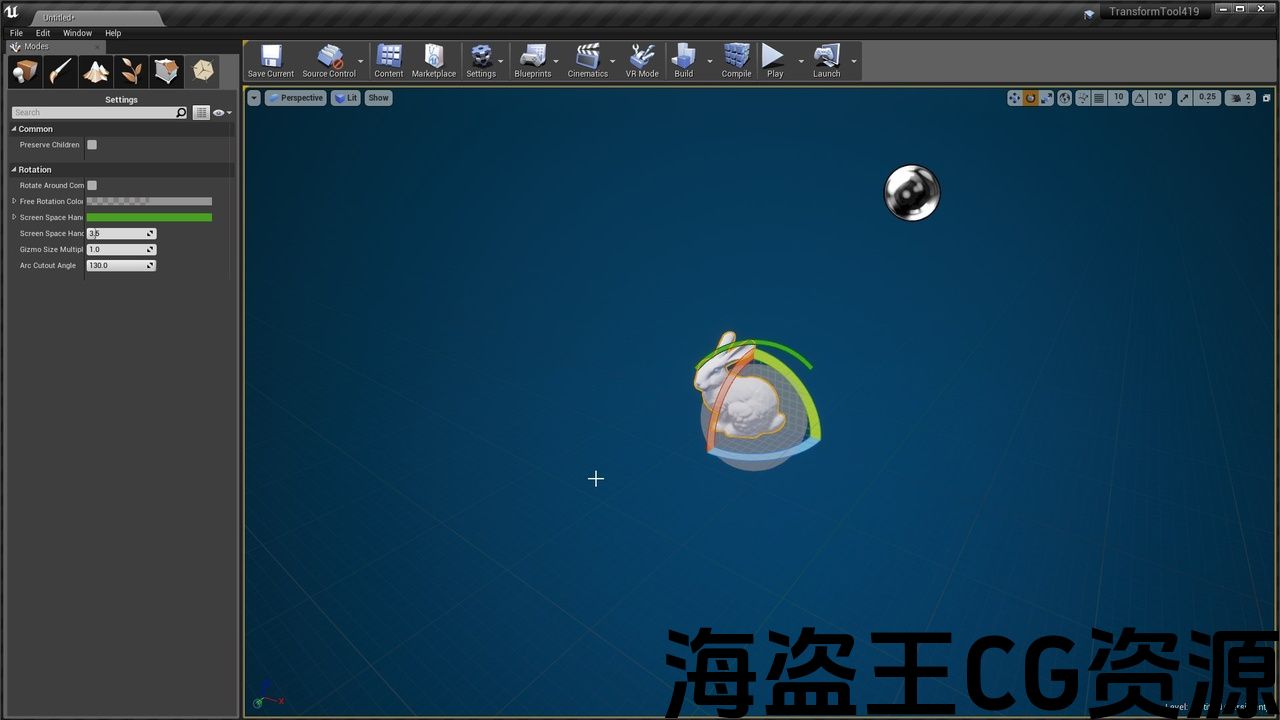Open Landscape mode mountain icon
Screen dimensions: 1280x720
tap(96, 71)
